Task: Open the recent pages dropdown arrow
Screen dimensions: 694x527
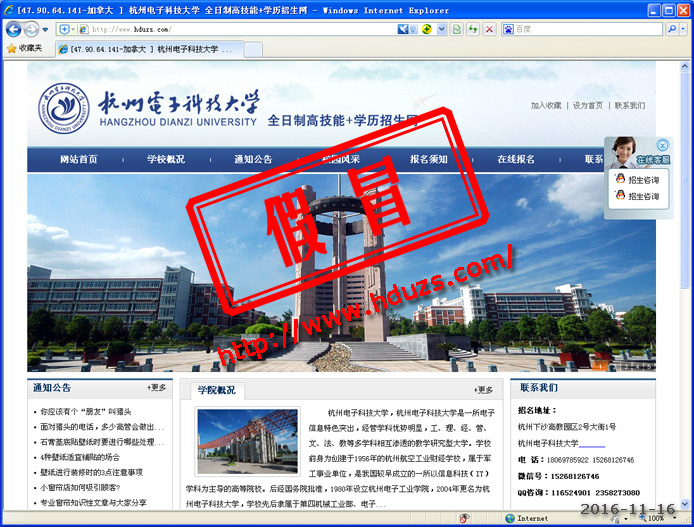Action: coord(45,30)
